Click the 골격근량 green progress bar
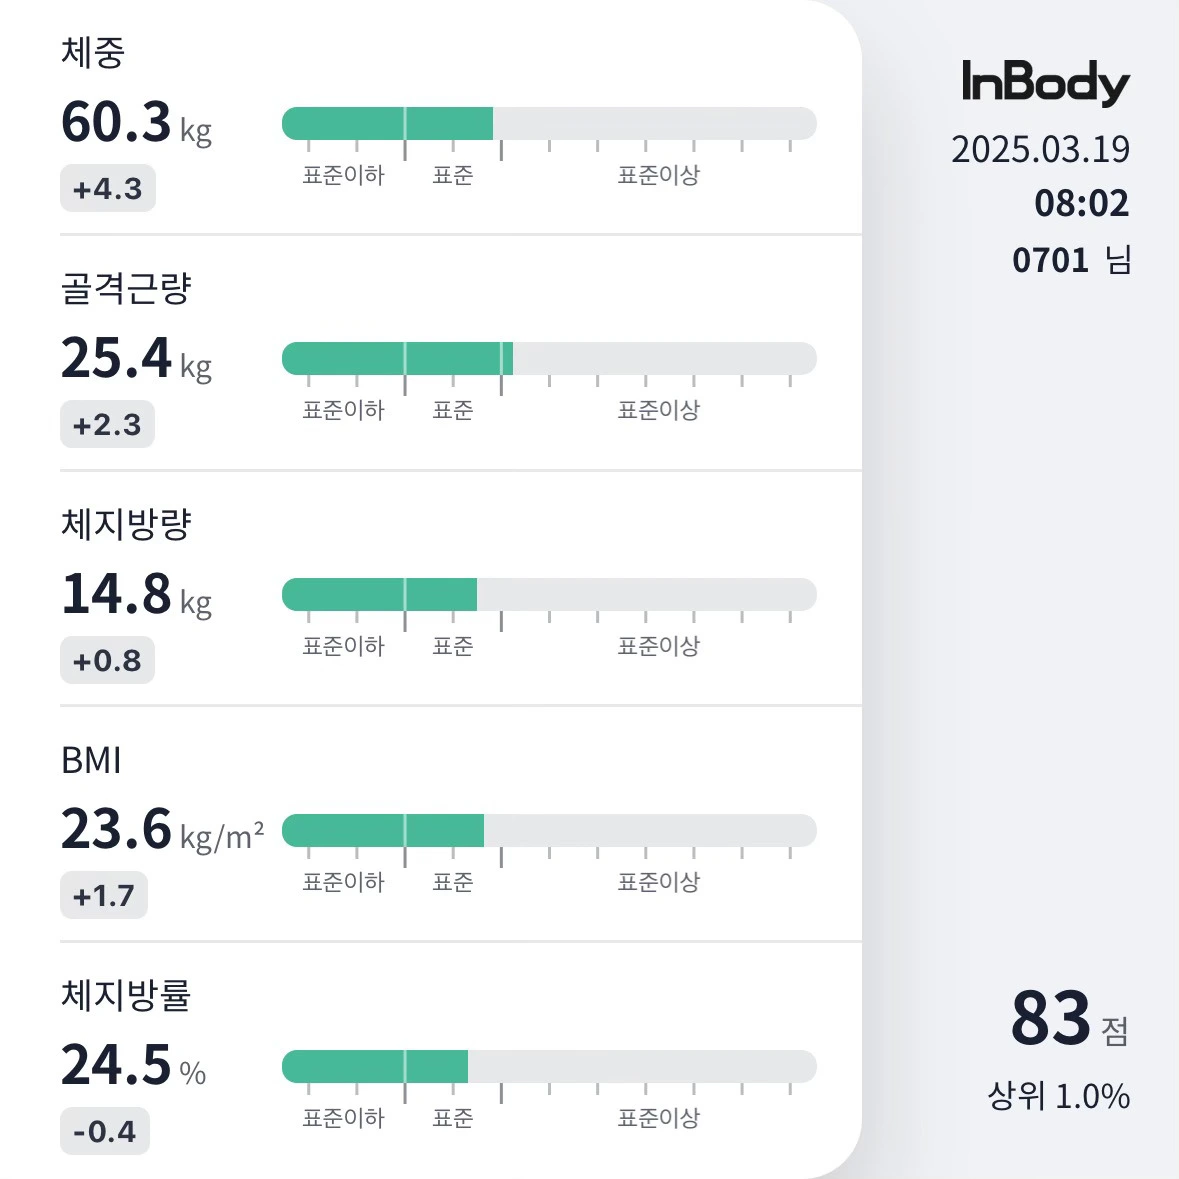This screenshot has height=1179, width=1179. click(x=397, y=359)
